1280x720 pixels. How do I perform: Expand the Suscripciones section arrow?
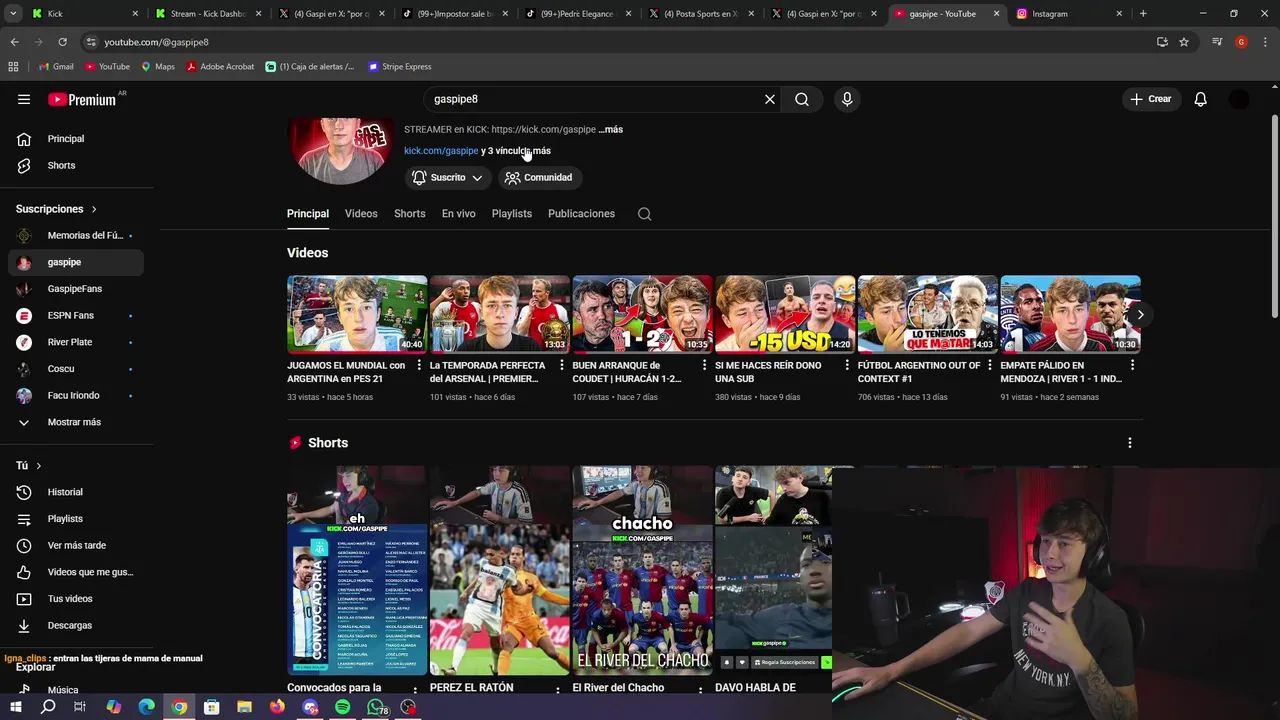click(94, 209)
